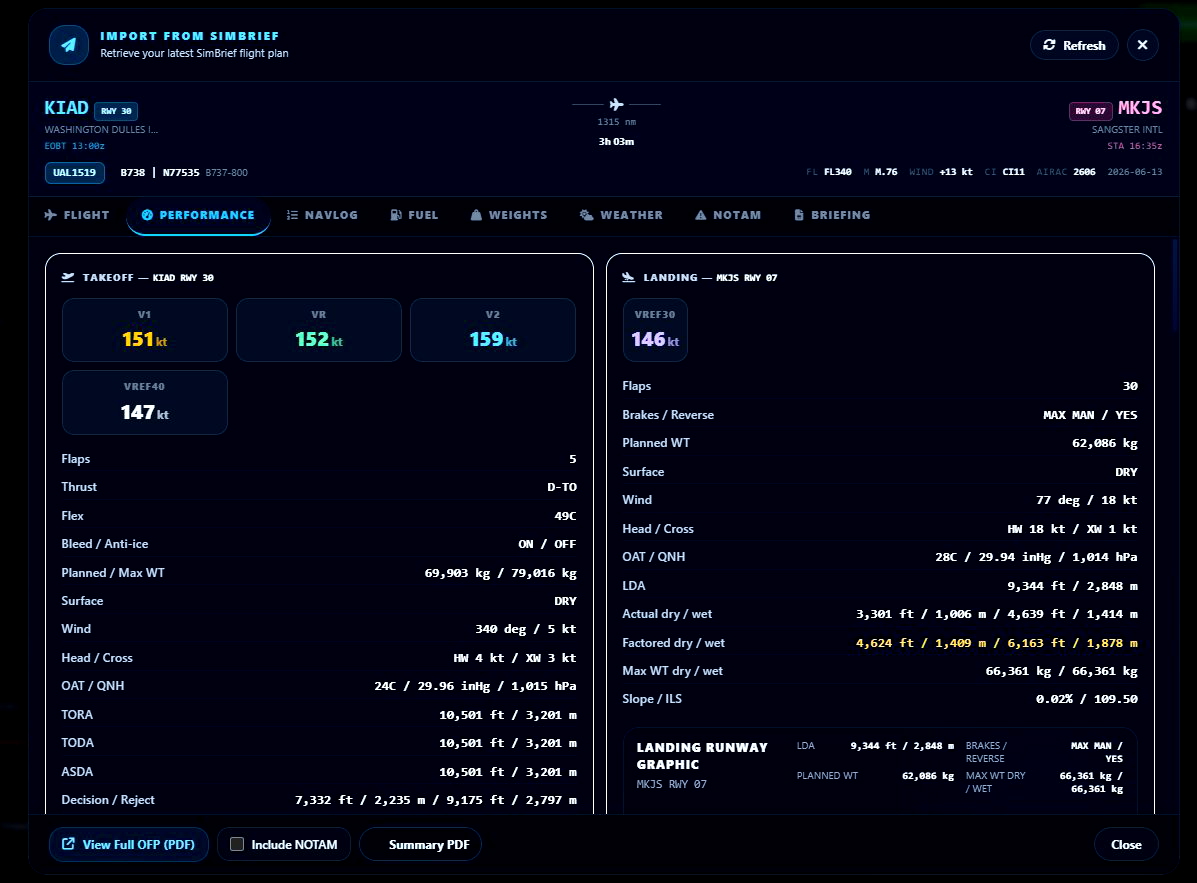Click the AIRAC 2606 value
Viewport: 1197px width, 883px height.
point(1084,172)
